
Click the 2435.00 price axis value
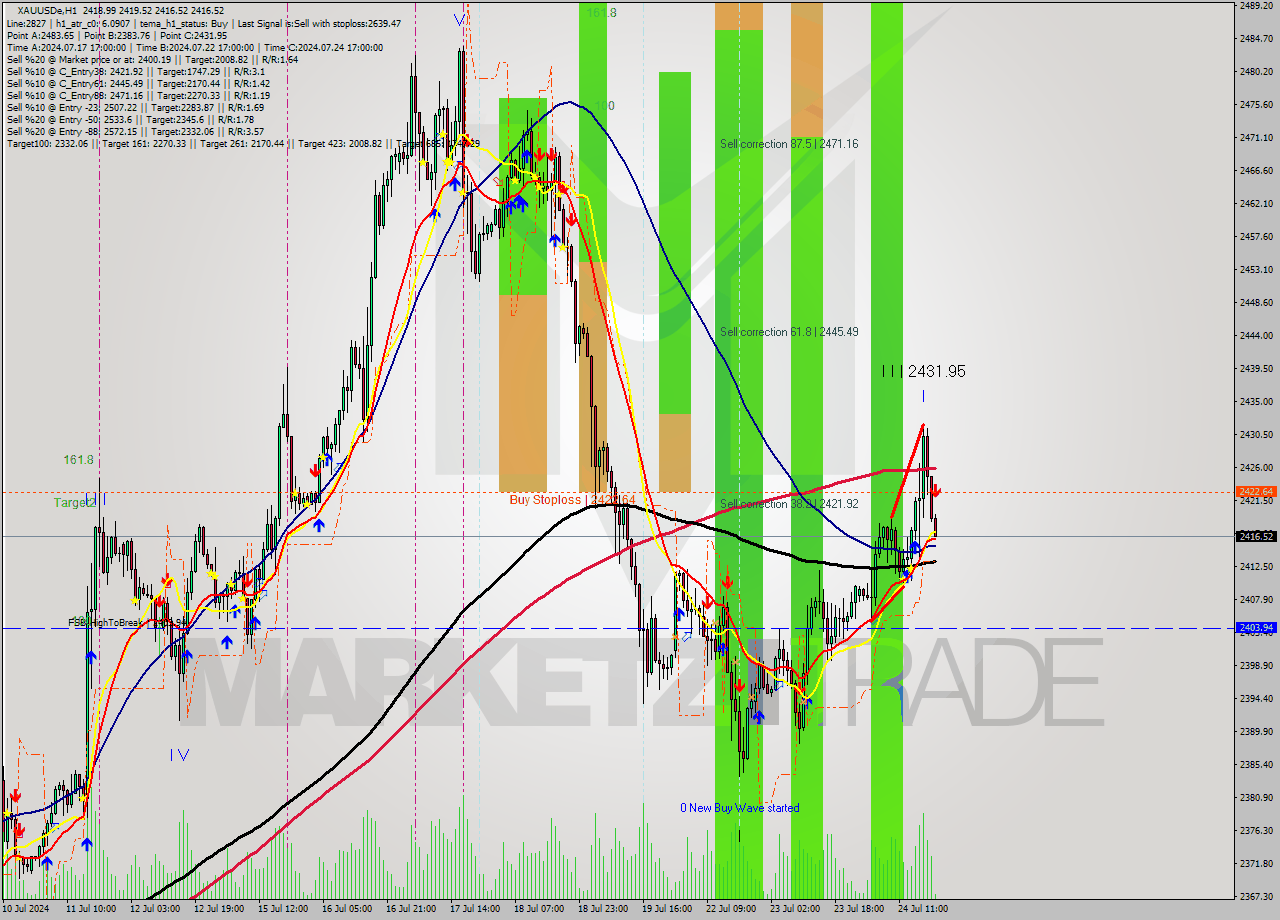pyautogui.click(x=1256, y=402)
